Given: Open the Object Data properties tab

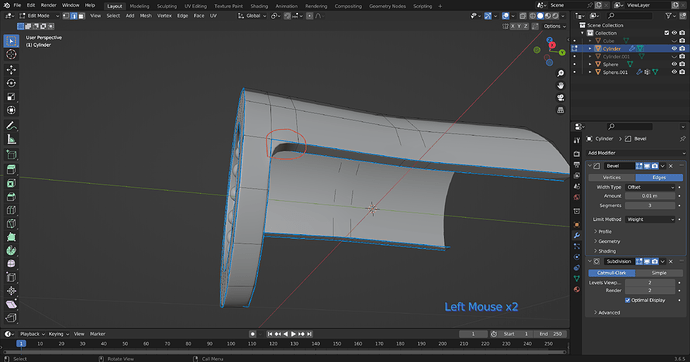Looking at the screenshot, I should click(576, 278).
